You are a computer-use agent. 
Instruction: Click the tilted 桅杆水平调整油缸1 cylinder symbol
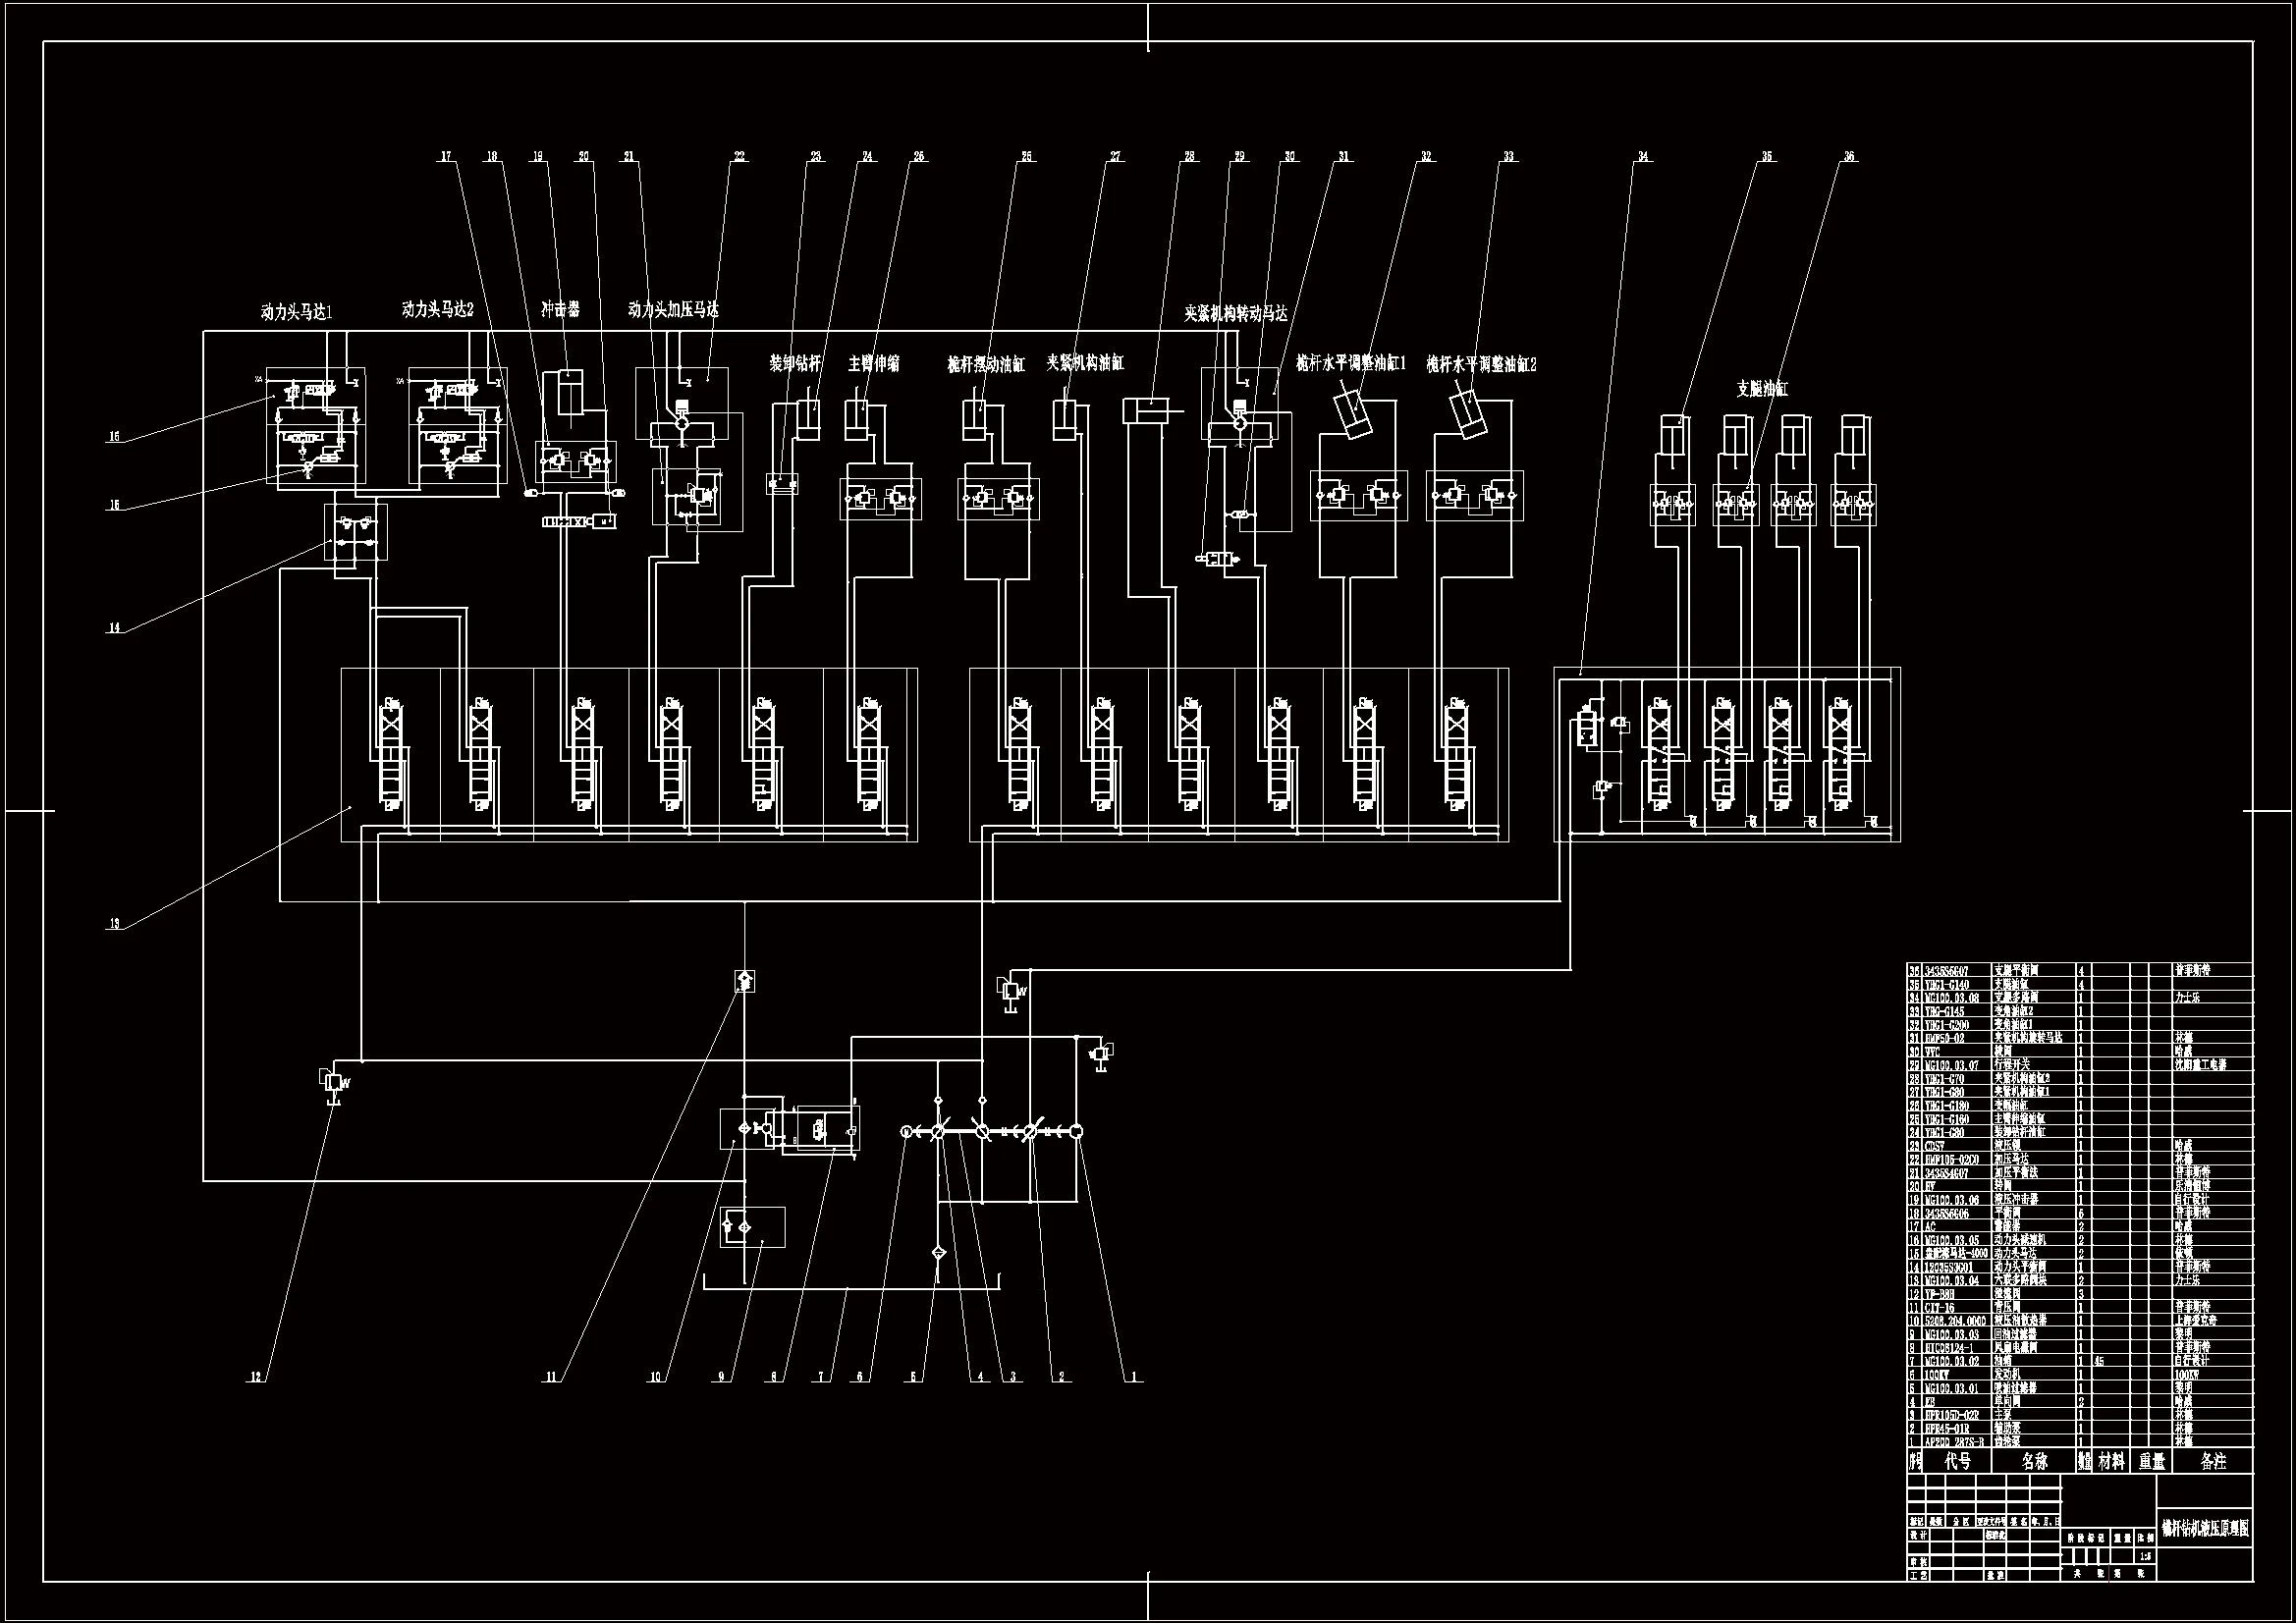[1352, 414]
